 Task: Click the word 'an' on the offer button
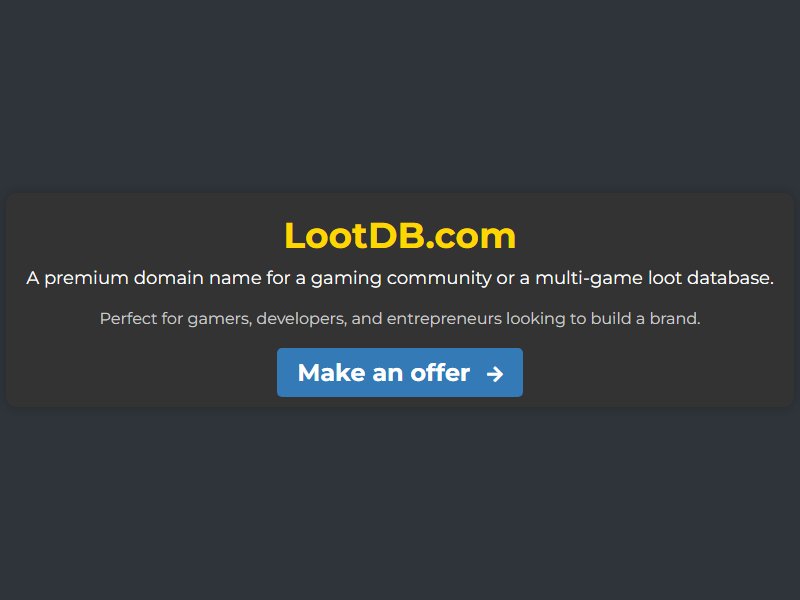point(388,374)
